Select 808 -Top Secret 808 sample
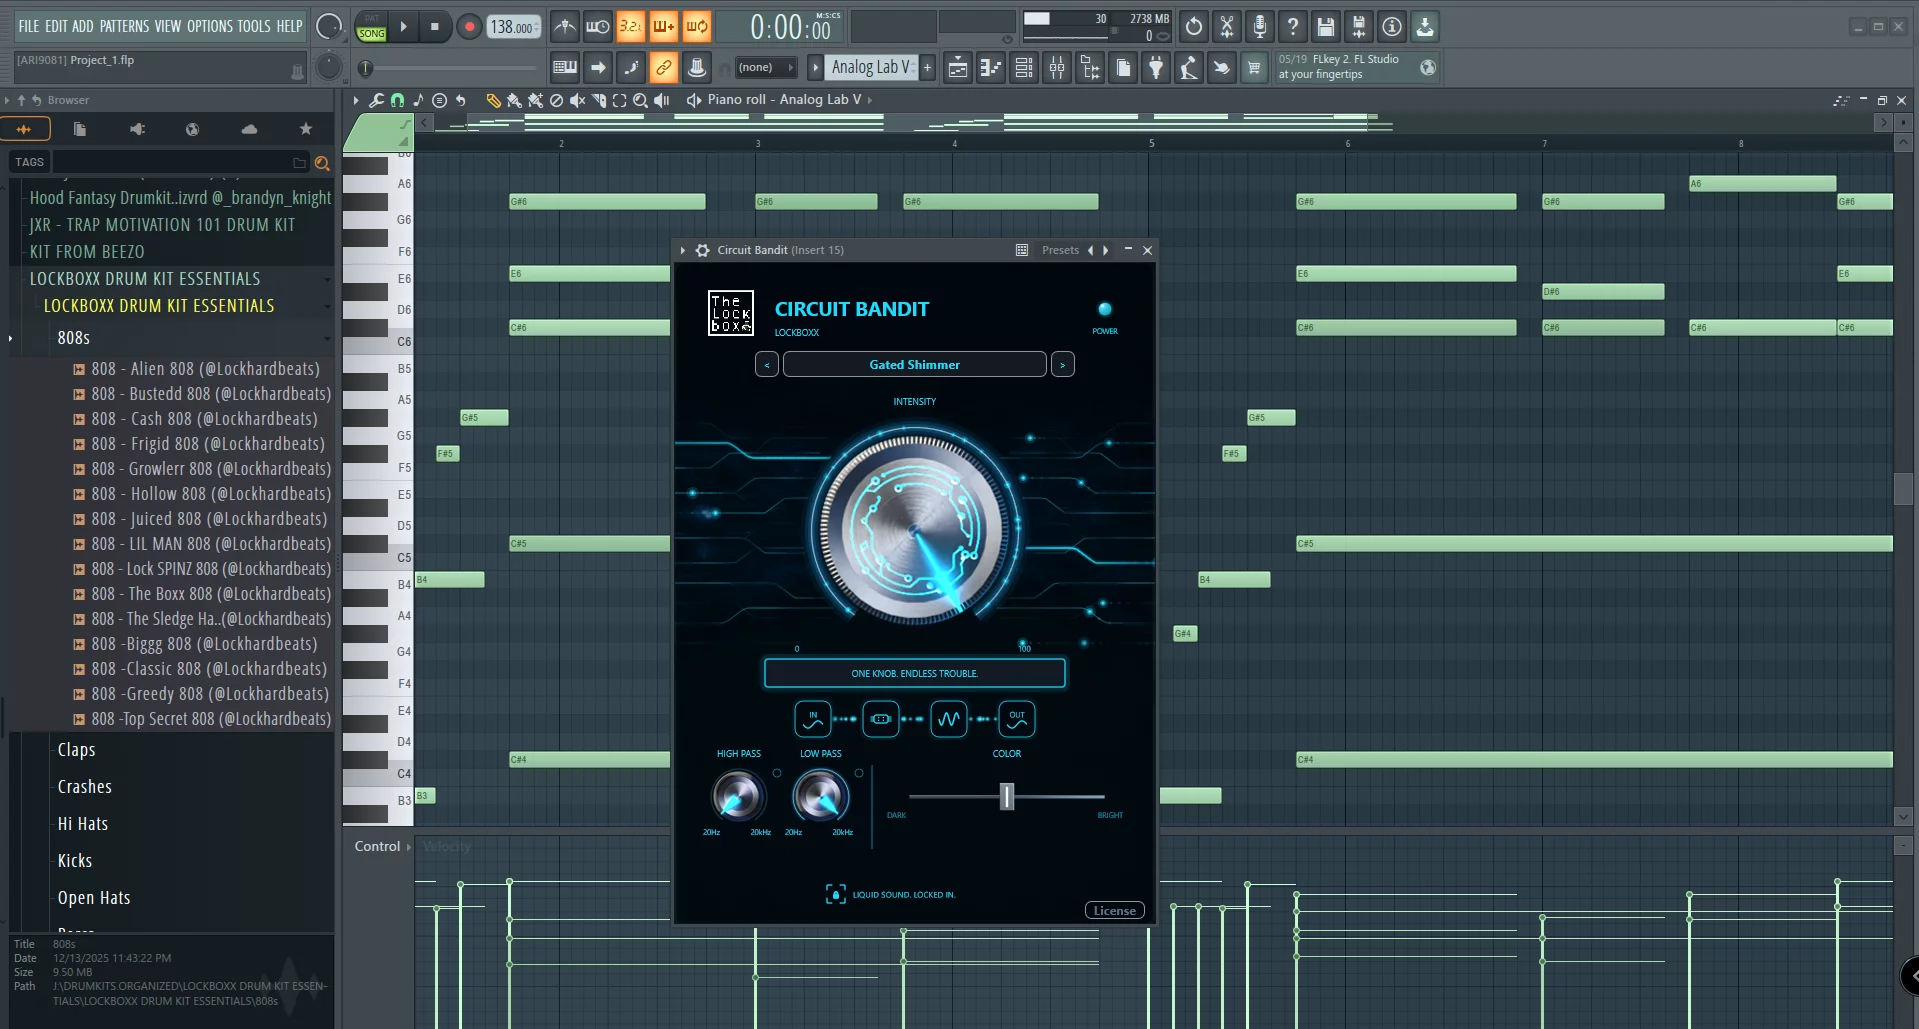This screenshot has width=1919, height=1029. pos(210,719)
